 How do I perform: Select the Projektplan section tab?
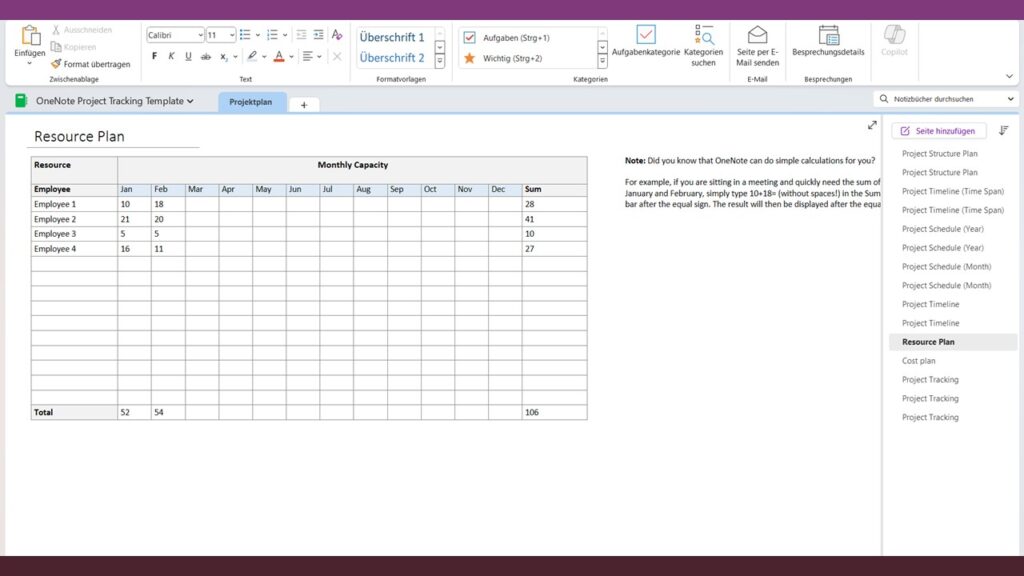tap(251, 102)
